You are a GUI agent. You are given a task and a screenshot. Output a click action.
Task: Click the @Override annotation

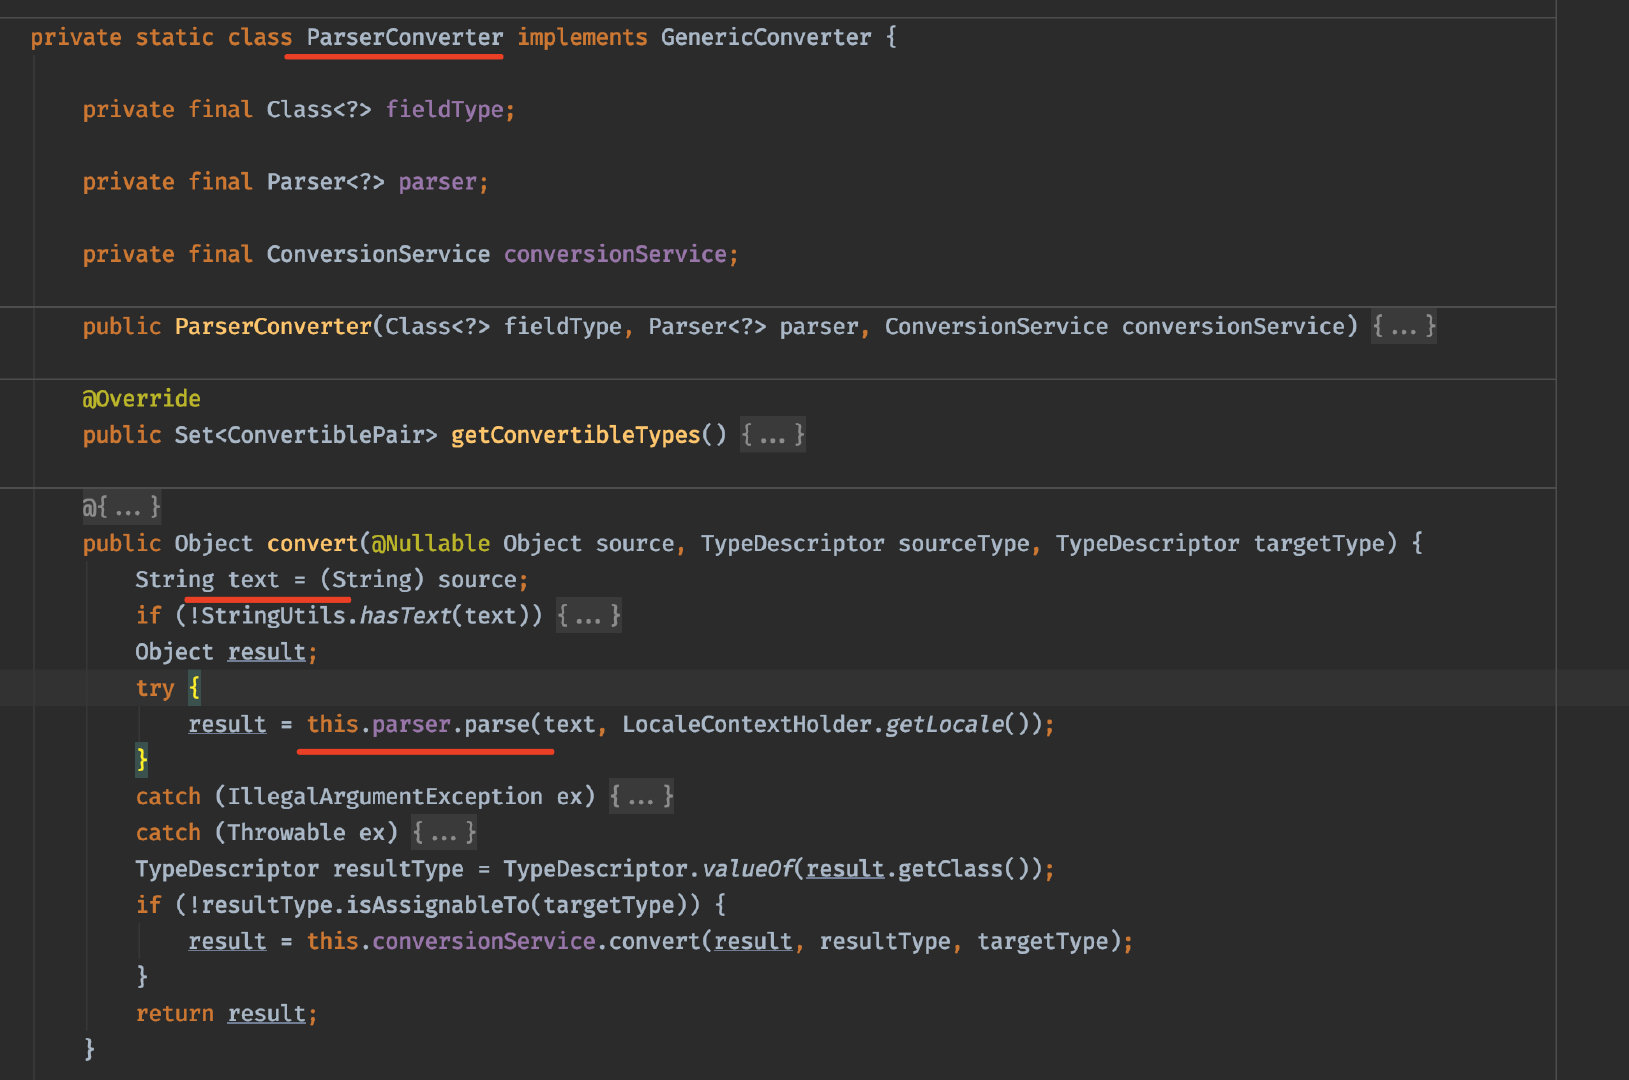click(141, 399)
